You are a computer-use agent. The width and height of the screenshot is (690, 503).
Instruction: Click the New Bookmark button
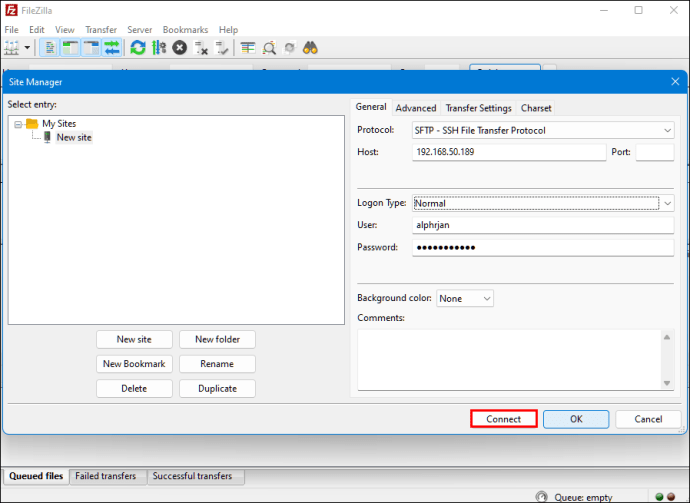click(x=134, y=364)
